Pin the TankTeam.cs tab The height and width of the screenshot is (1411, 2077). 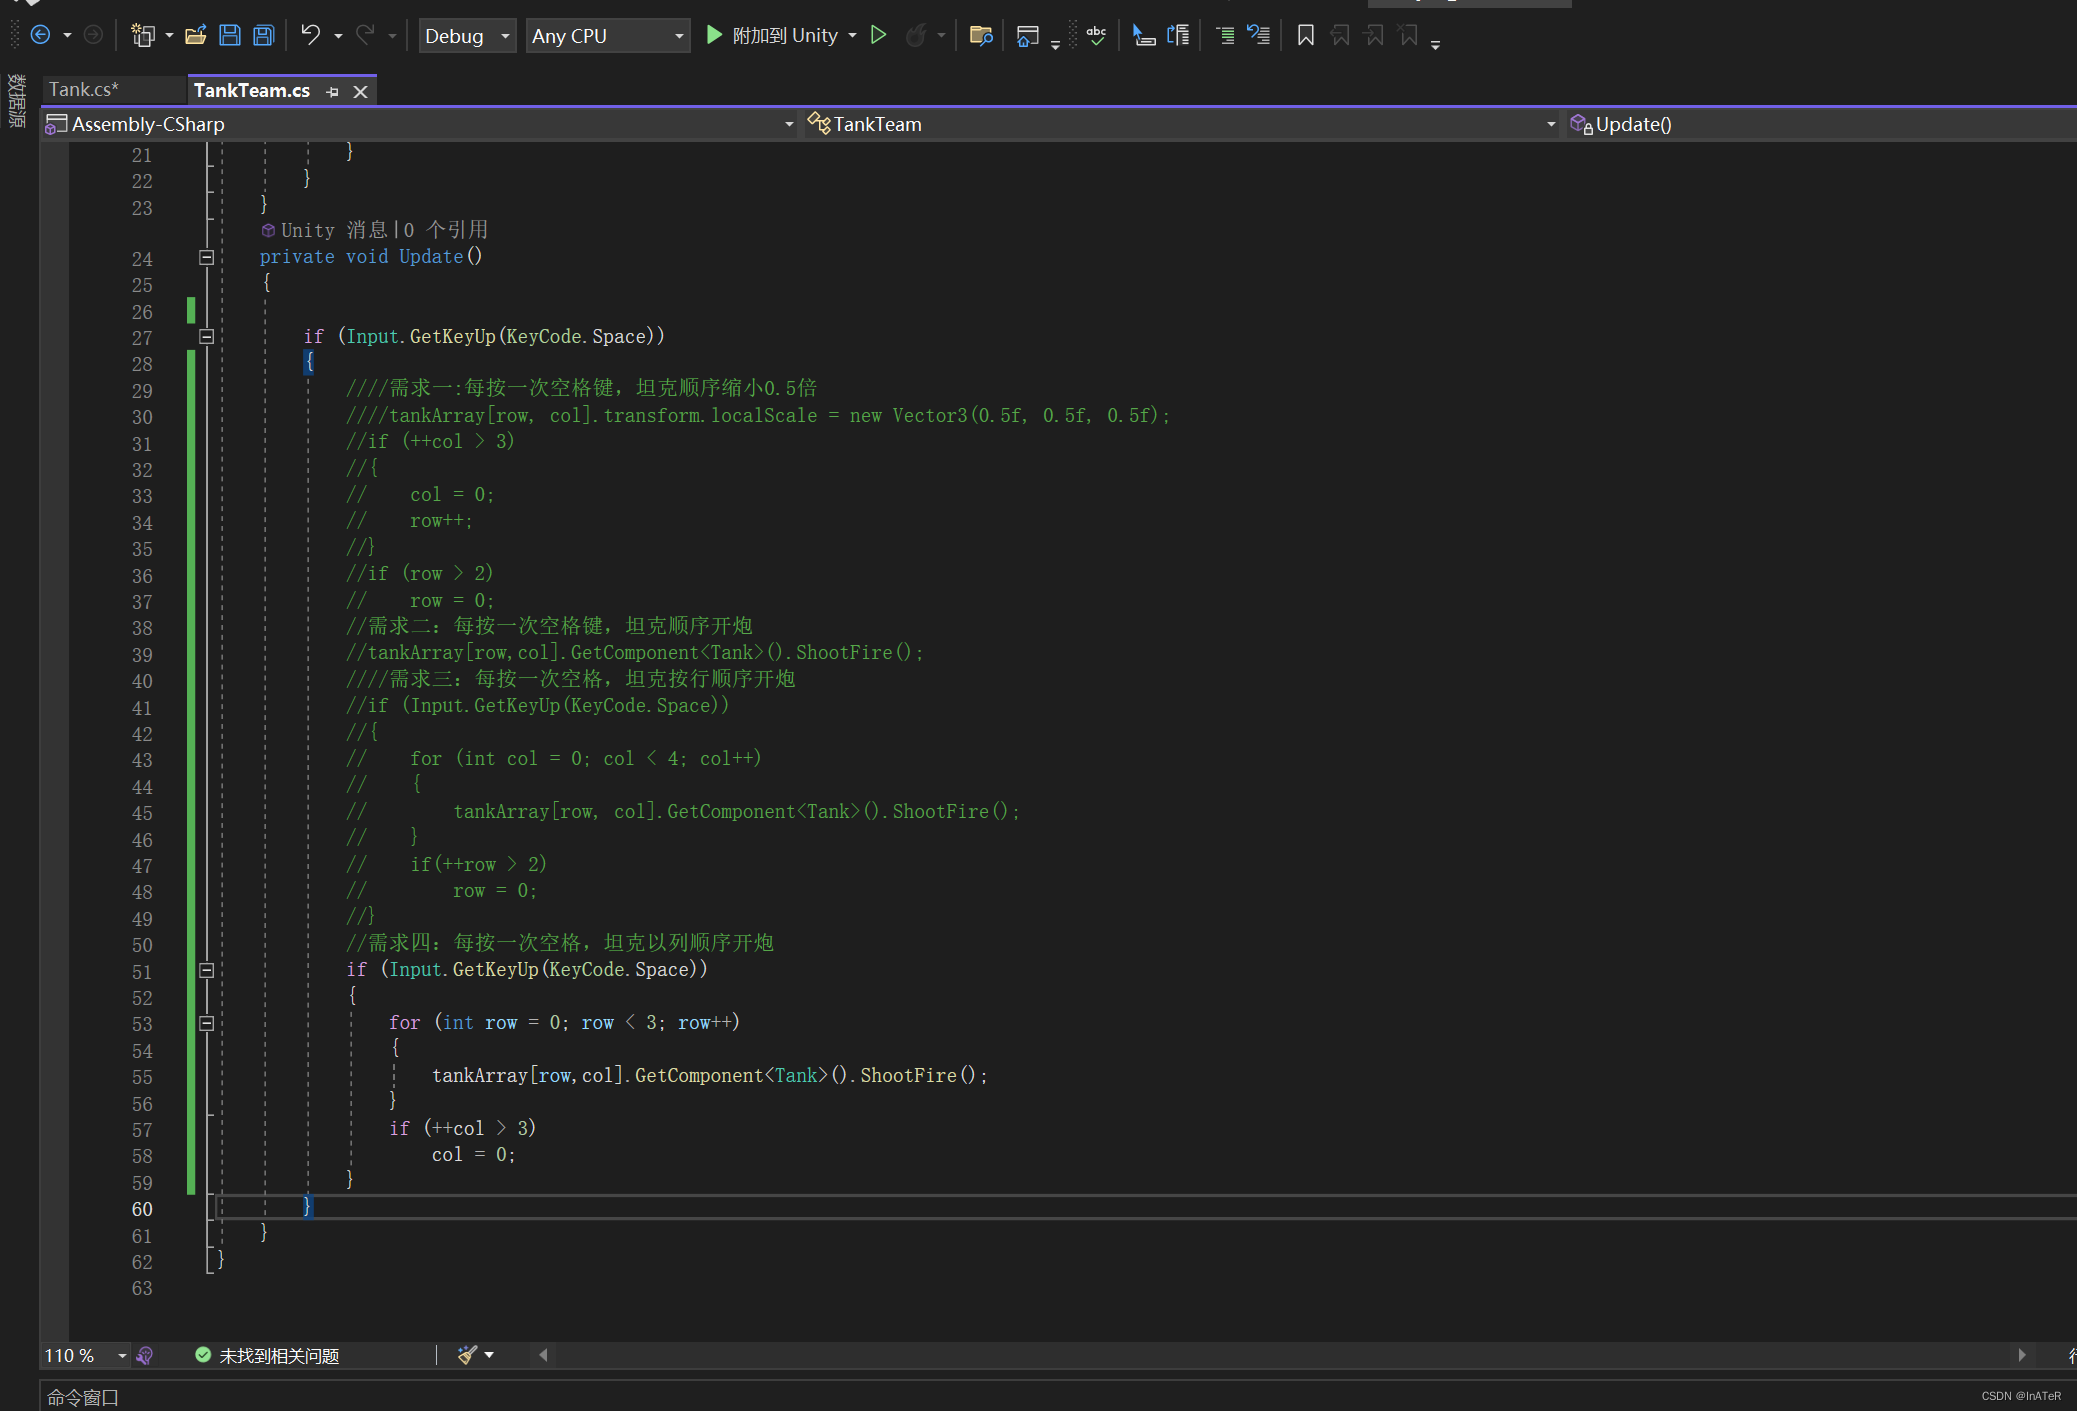pyautogui.click(x=332, y=91)
